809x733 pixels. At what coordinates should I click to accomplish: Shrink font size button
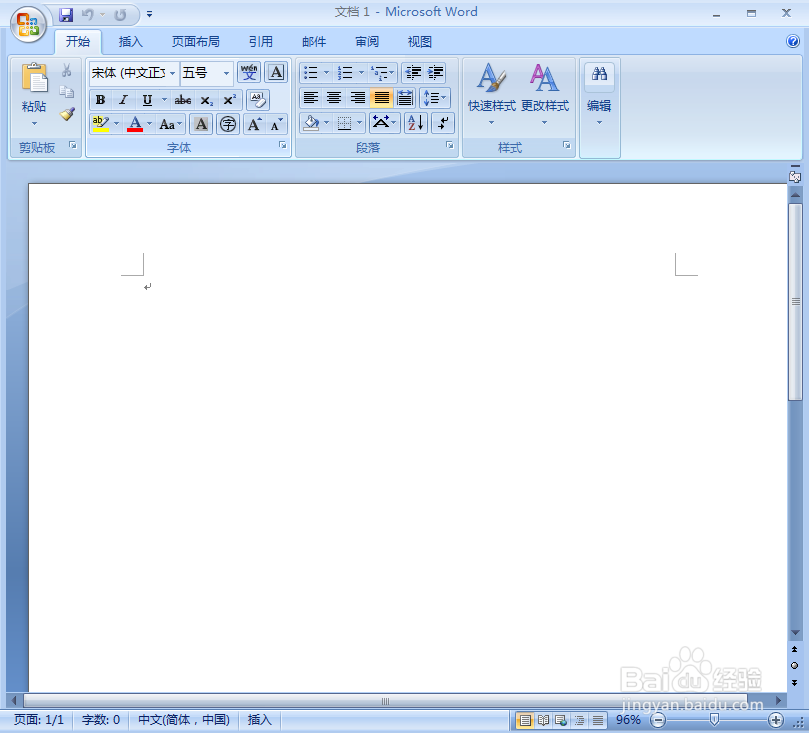[277, 124]
